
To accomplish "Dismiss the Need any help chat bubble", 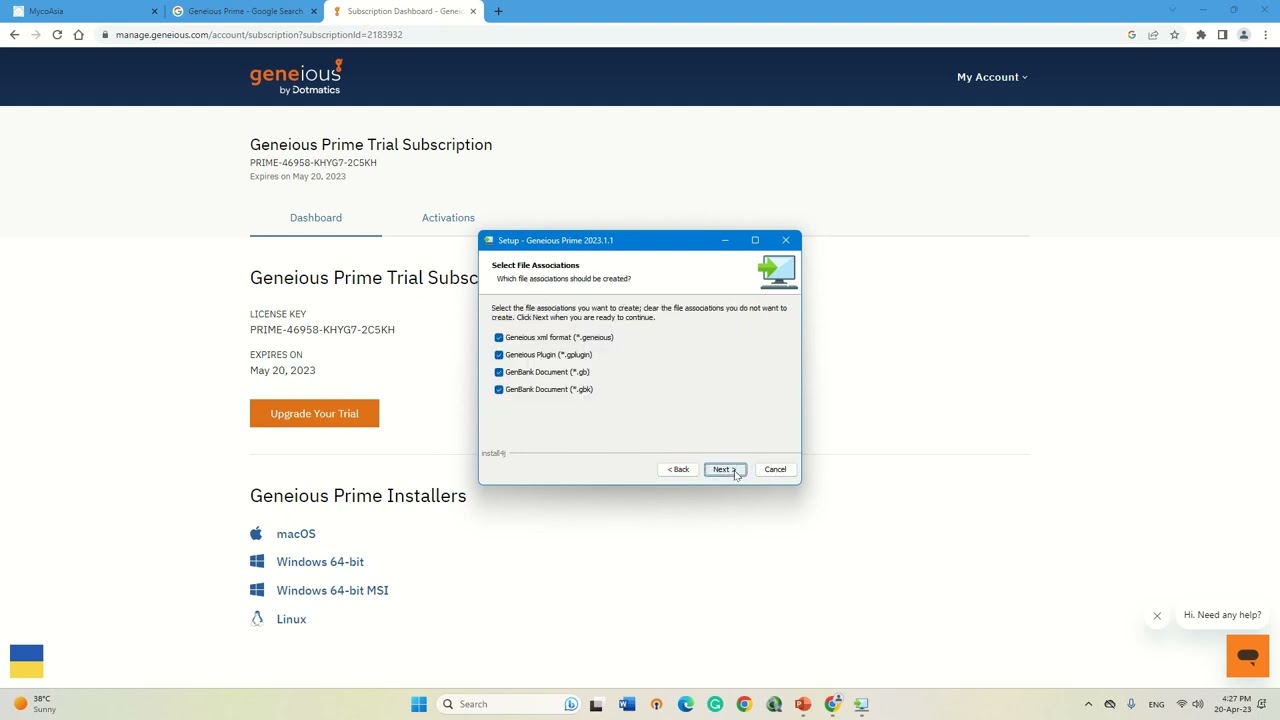I will tap(1157, 616).
